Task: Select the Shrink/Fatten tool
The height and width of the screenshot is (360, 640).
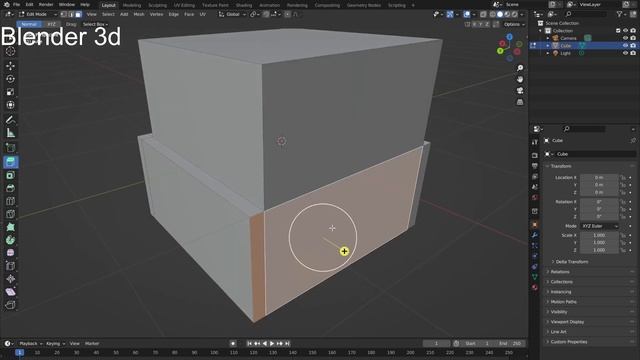Action: point(11,279)
